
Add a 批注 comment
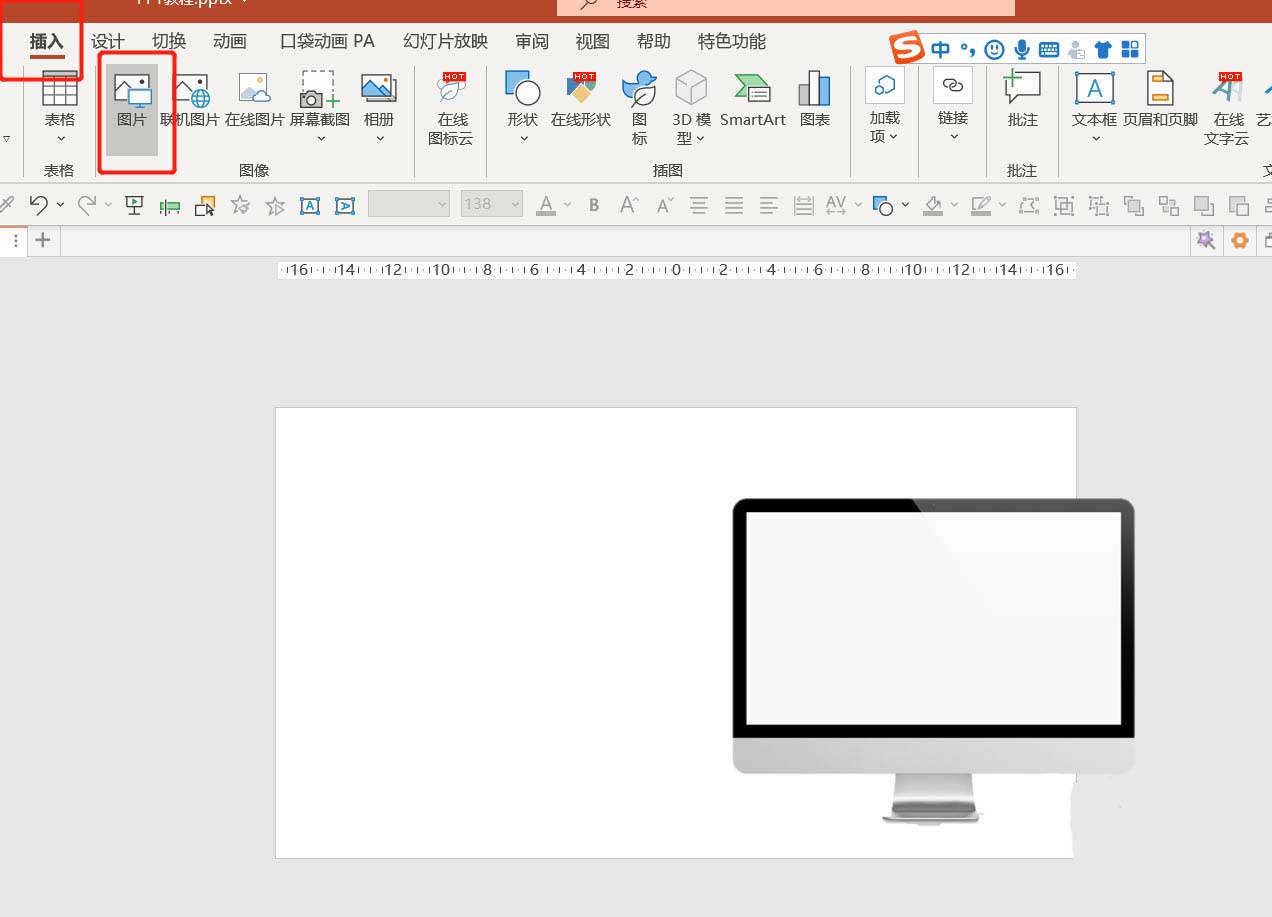click(x=1022, y=101)
